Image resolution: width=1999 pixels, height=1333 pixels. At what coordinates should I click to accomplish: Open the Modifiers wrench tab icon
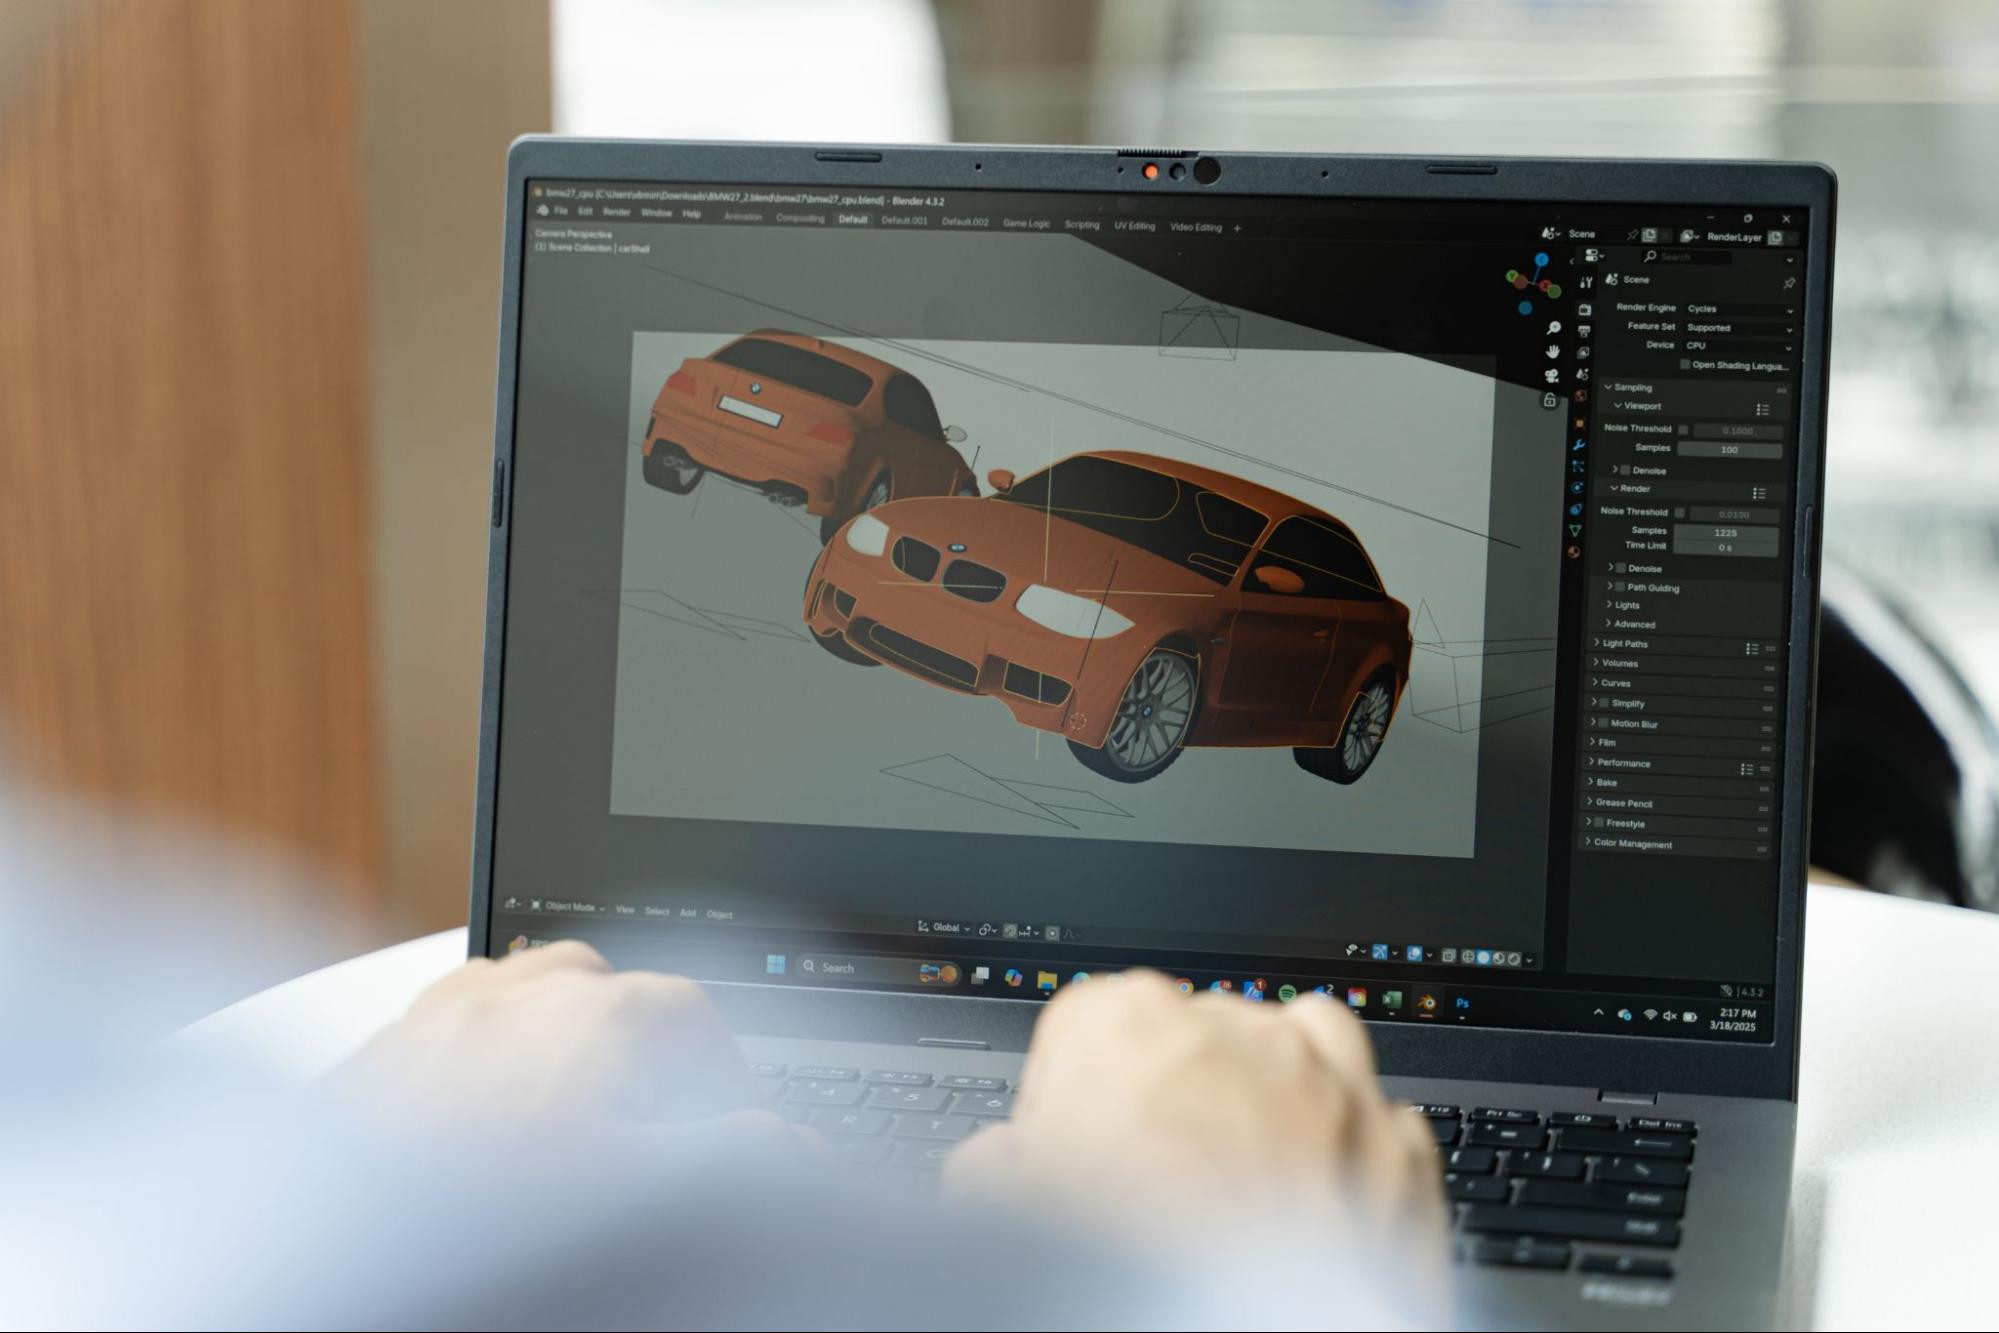click(x=1579, y=445)
